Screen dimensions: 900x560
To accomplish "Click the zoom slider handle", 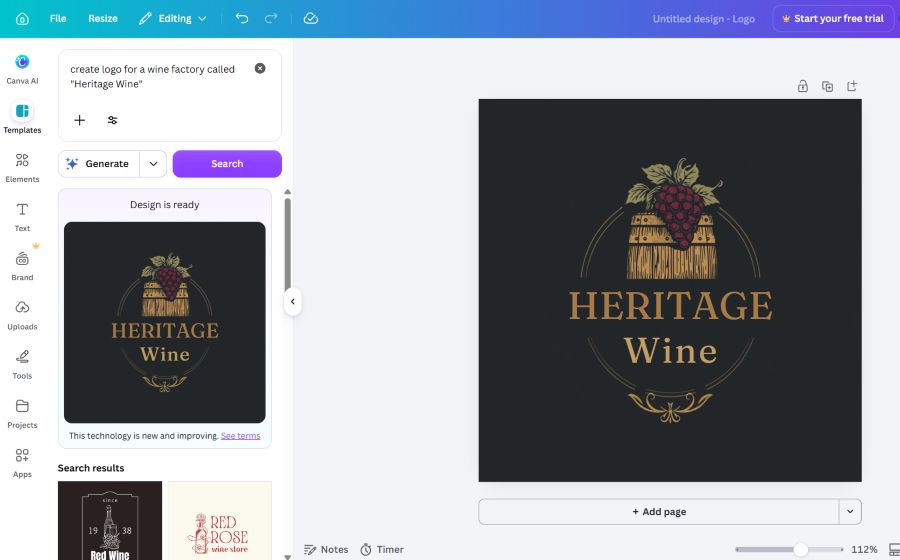I will tap(800, 550).
